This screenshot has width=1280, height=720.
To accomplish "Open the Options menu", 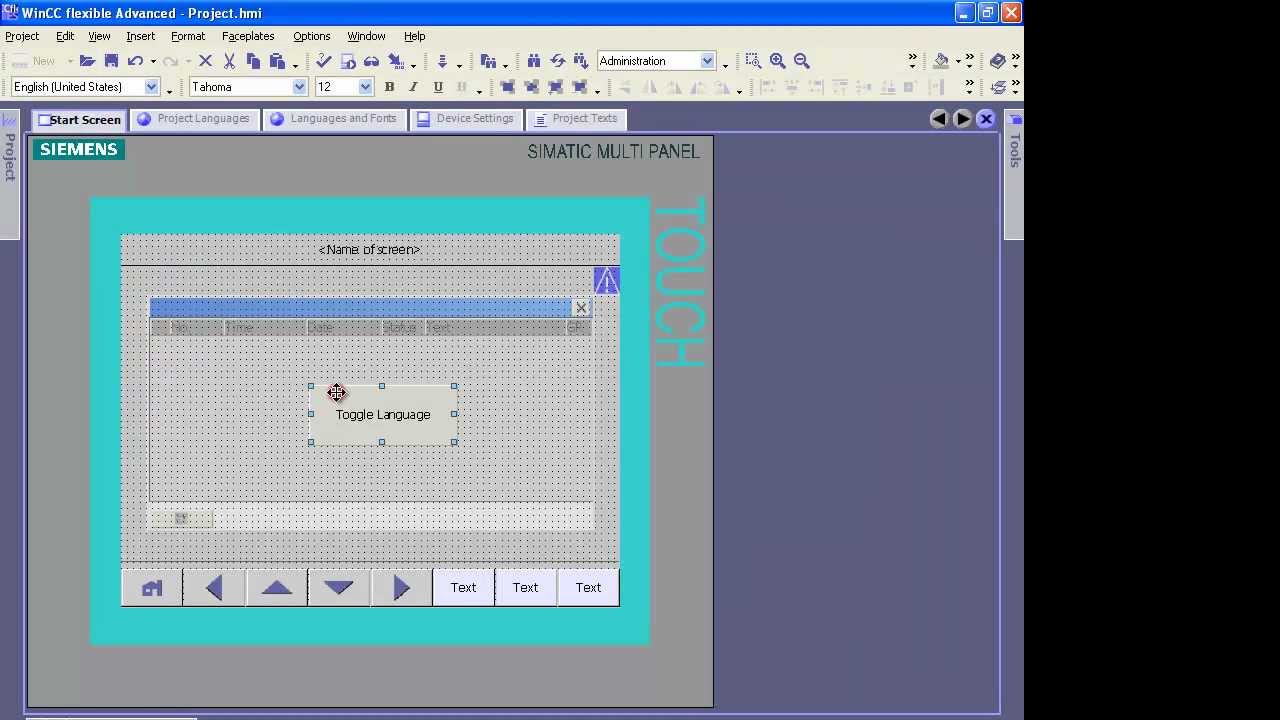I will 311,36.
